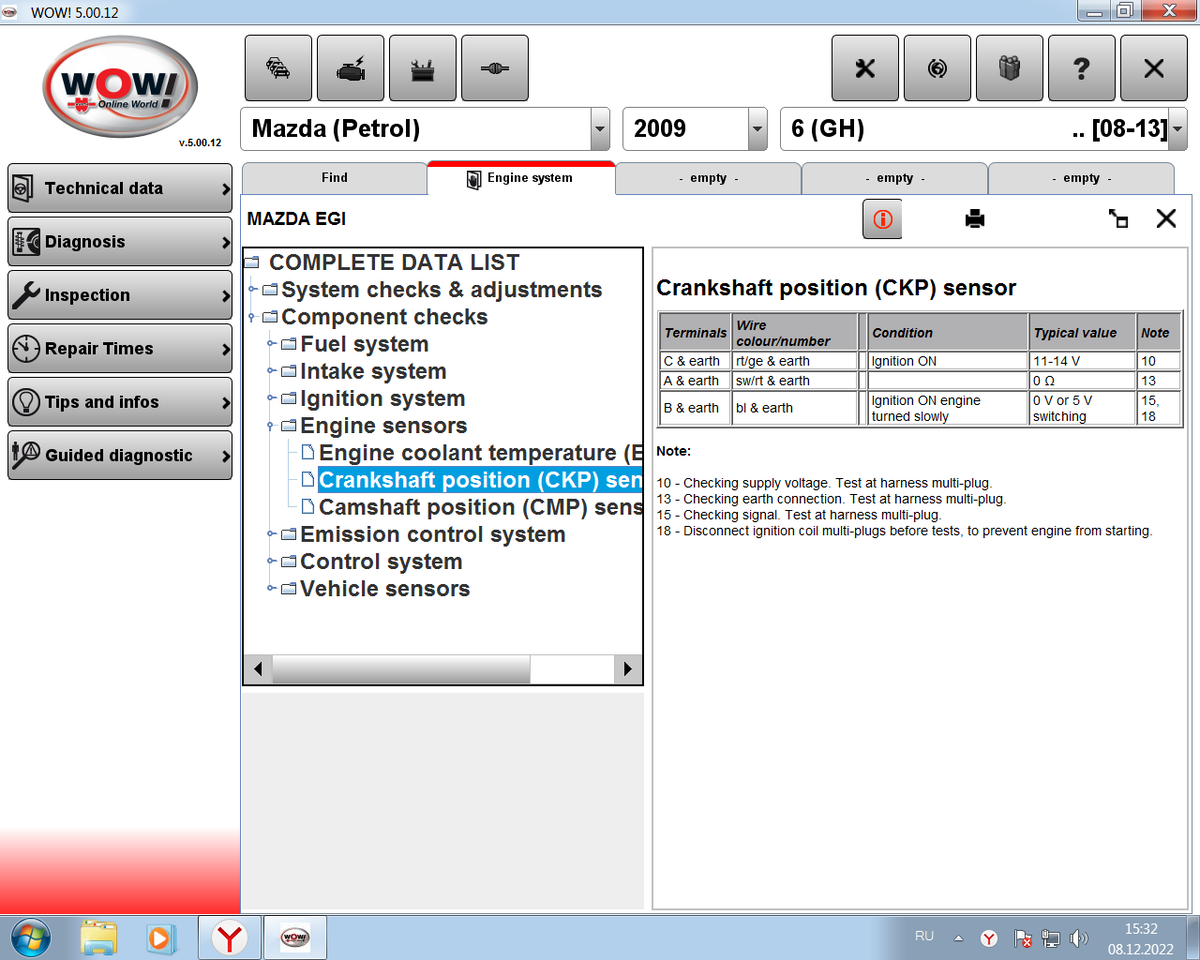The height and width of the screenshot is (960, 1200).
Task: Open the network icon in system tray
Action: (1050, 939)
